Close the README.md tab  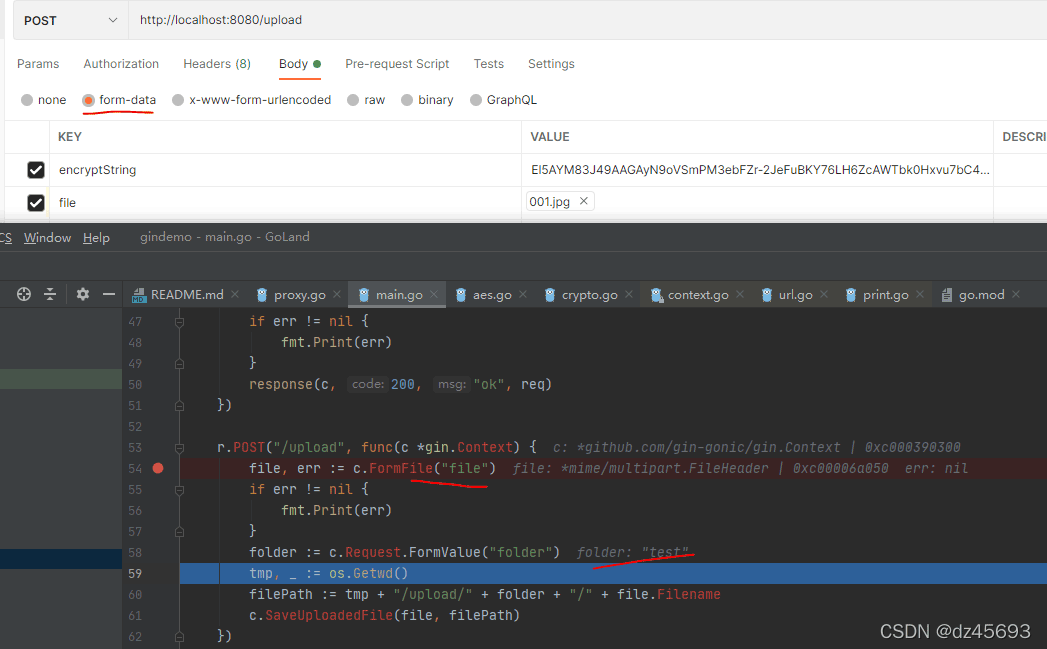tap(235, 295)
